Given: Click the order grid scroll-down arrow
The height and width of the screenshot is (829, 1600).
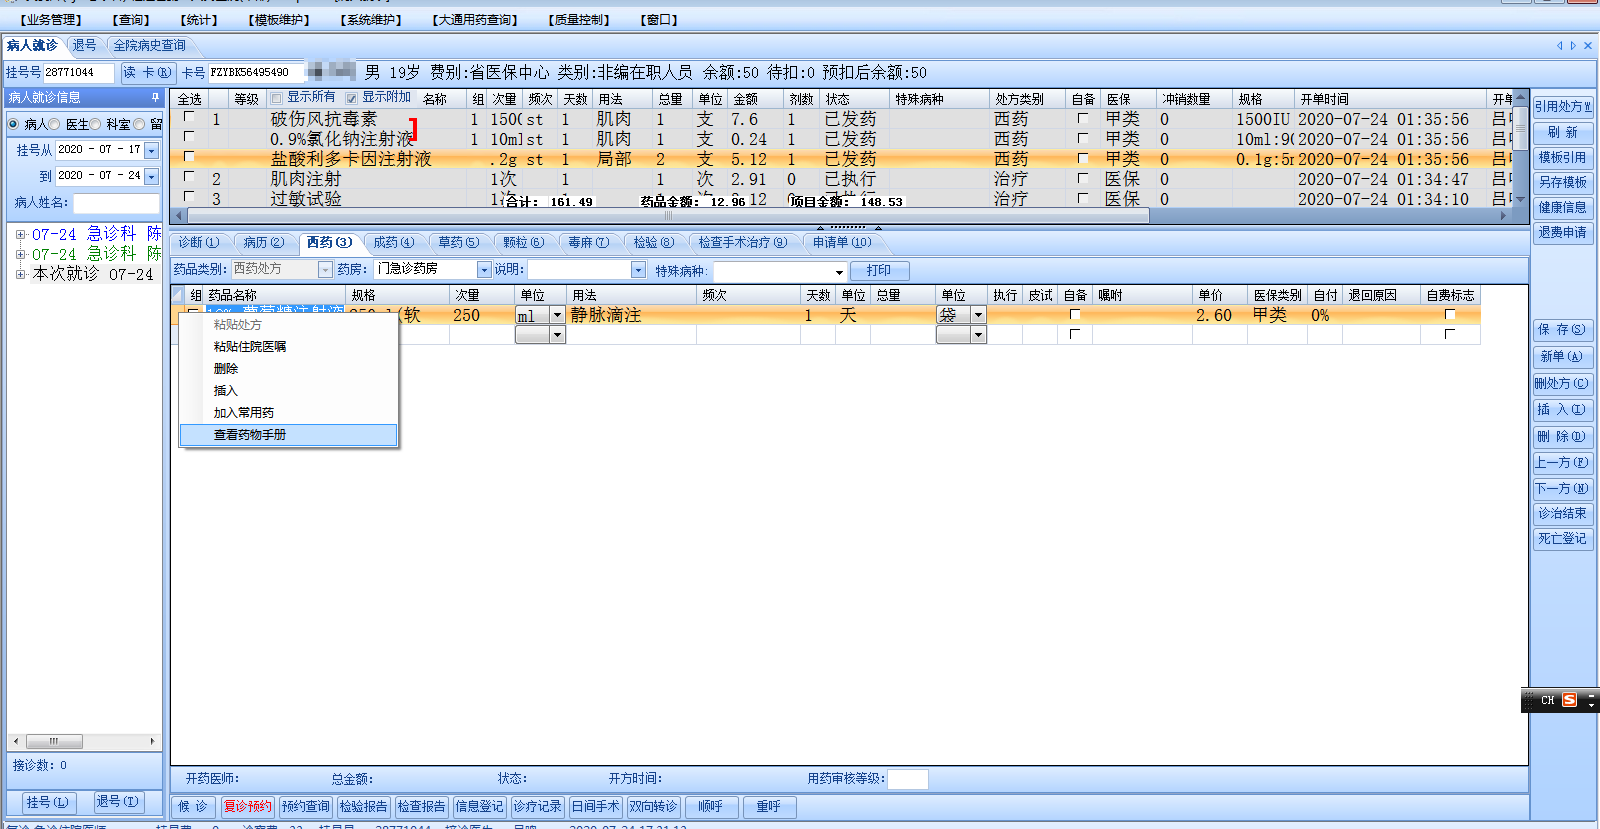Looking at the screenshot, I should click(1520, 200).
